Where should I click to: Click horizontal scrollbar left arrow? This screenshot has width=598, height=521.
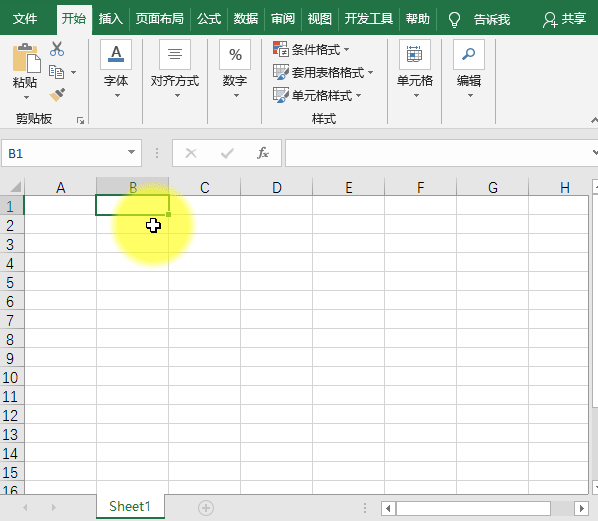(x=388, y=508)
